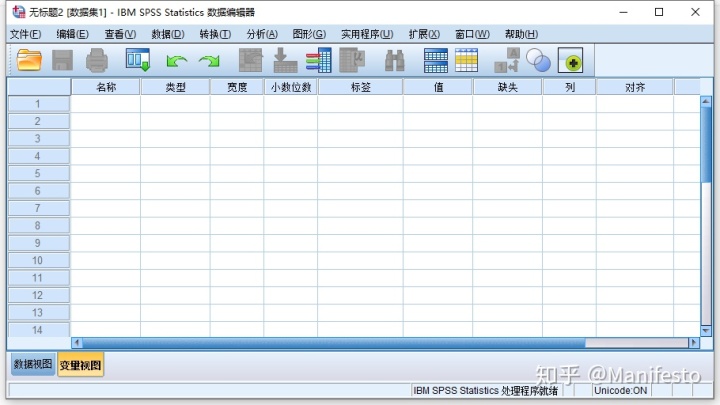
Task: Click the Save document floppy icon
Action: click(62, 60)
